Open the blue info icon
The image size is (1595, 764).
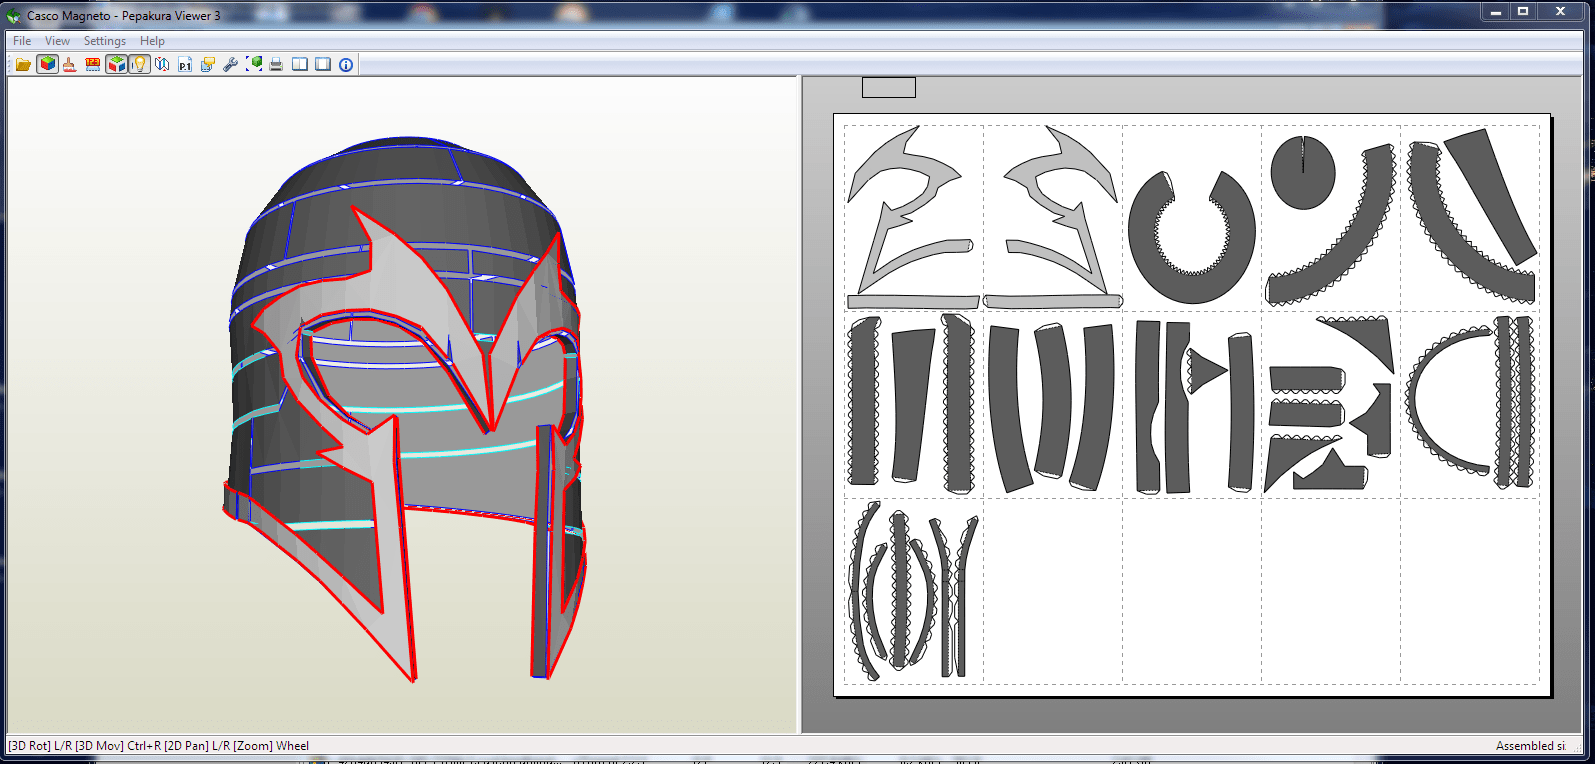coord(346,65)
